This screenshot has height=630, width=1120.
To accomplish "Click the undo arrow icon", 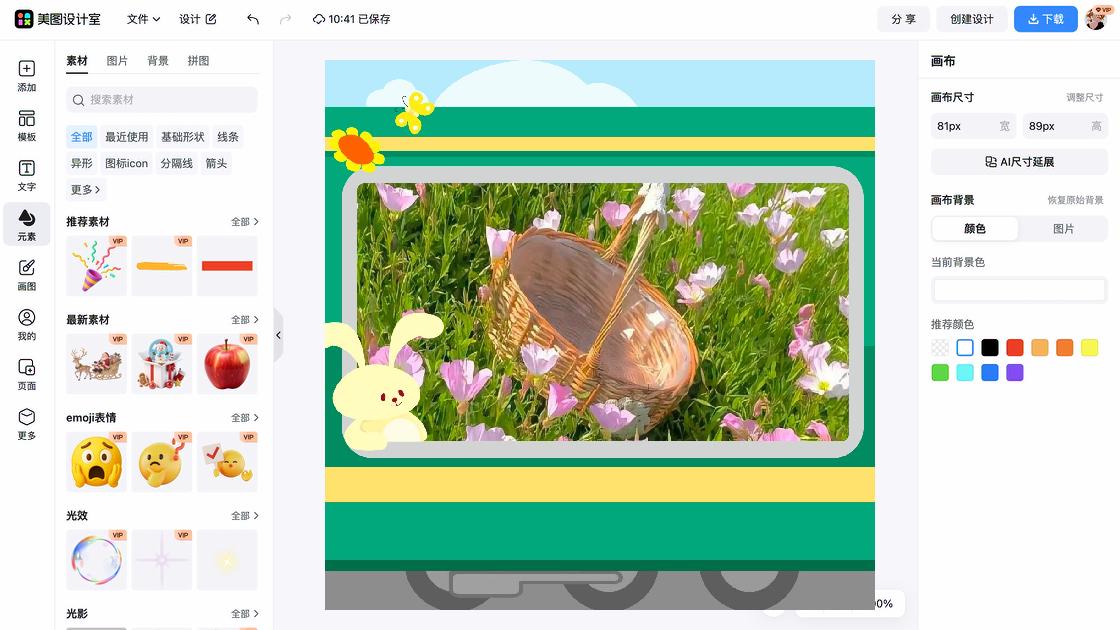I will tap(253, 19).
